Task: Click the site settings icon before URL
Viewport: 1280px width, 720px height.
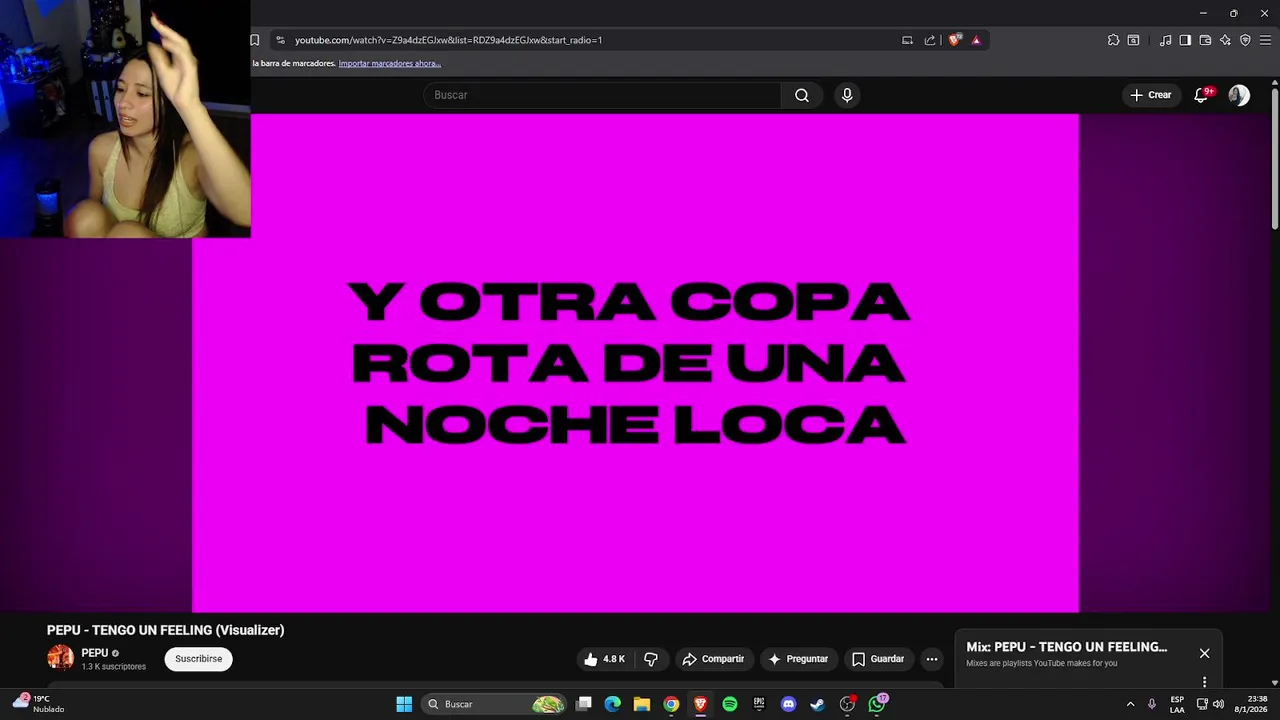Action: [x=280, y=40]
